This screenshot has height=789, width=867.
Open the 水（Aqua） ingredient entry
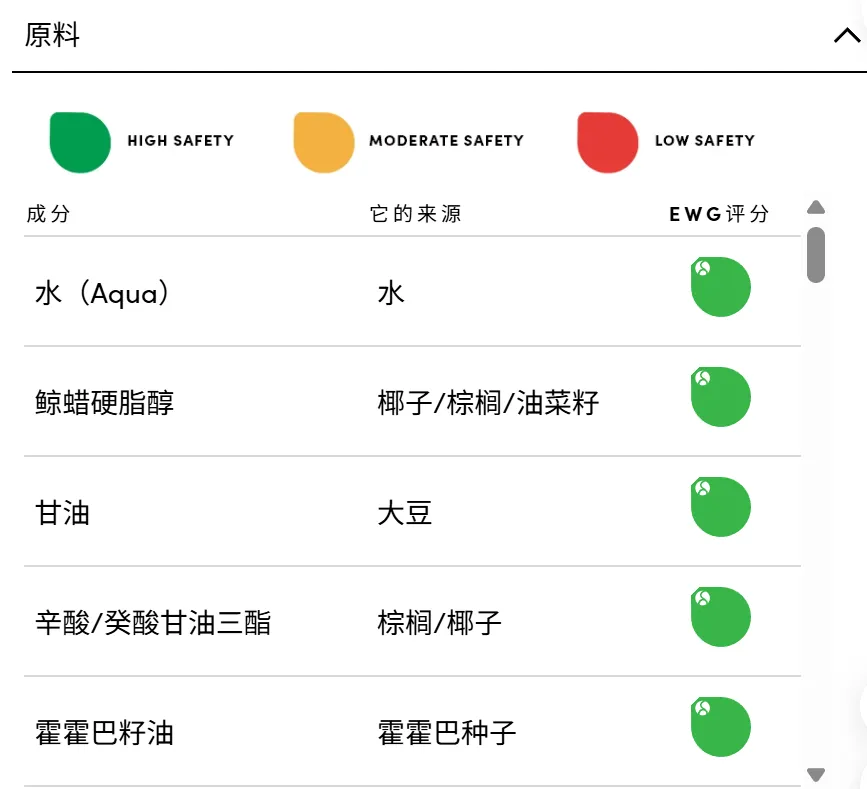click(x=100, y=293)
